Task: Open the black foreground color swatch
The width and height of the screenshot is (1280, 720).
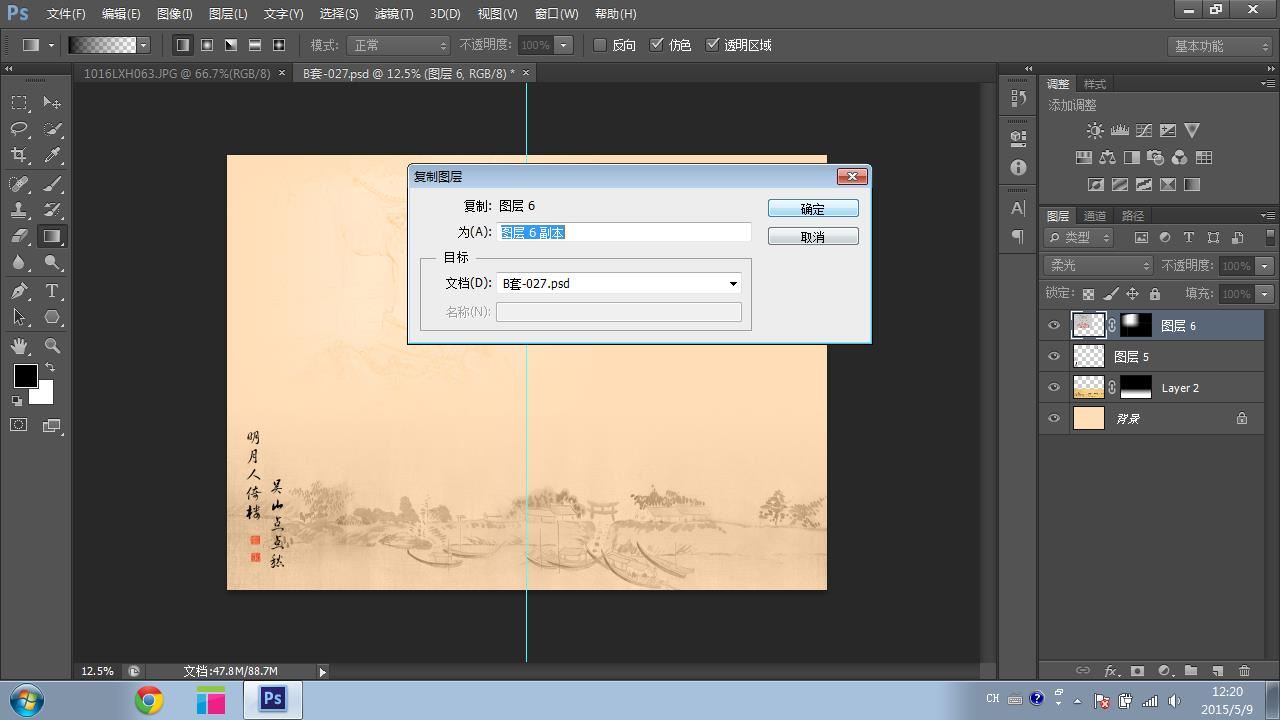Action: pos(25,376)
